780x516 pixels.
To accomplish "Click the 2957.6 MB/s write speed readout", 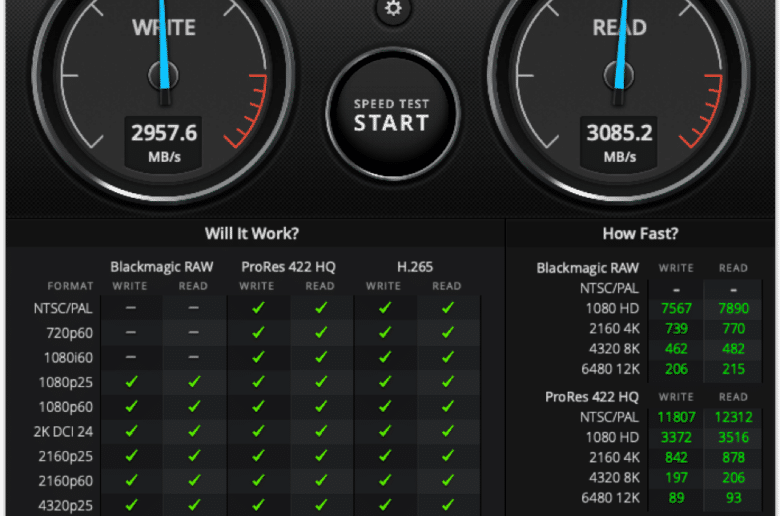I will coord(164,143).
